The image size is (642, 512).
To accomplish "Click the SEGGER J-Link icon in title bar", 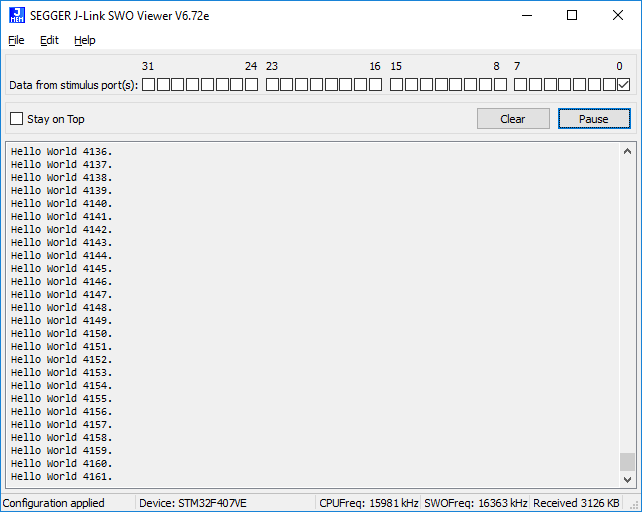I will coord(17,15).
